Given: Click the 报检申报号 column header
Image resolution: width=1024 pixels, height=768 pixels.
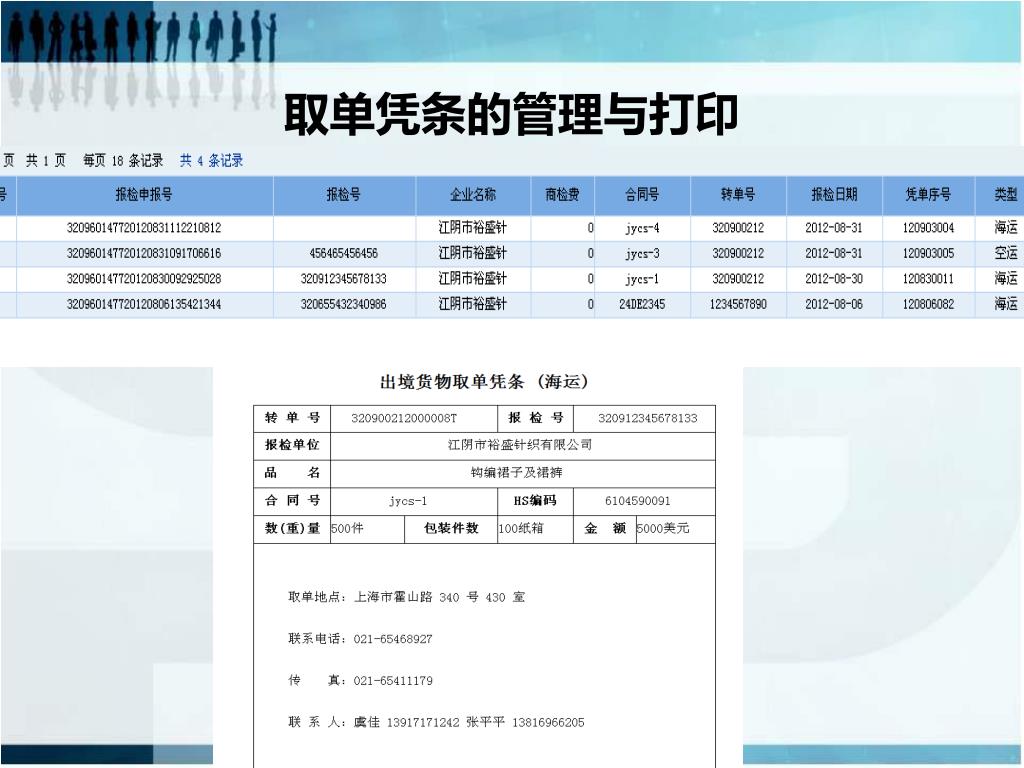Looking at the screenshot, I should coord(144,195).
